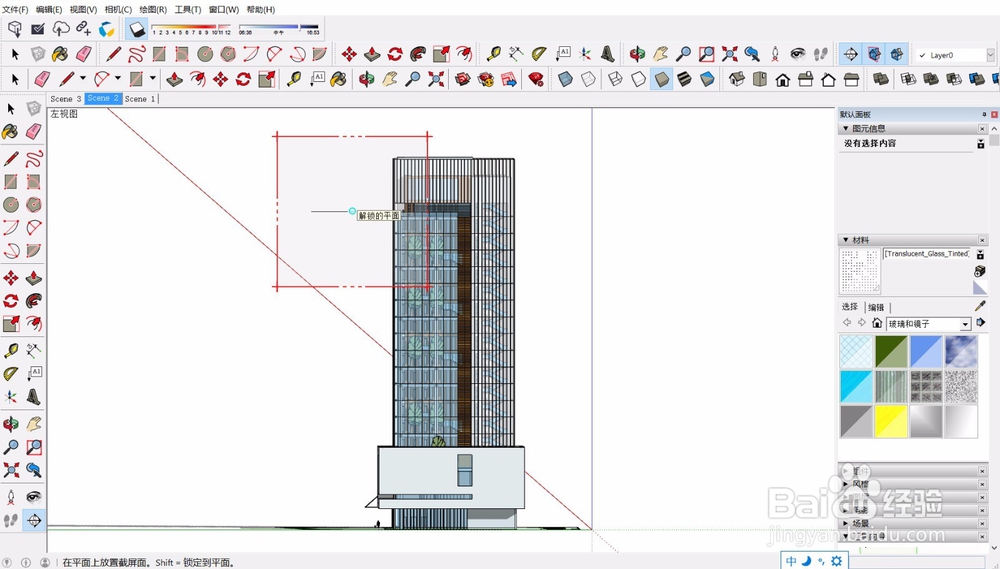
Task: Enable back edges face style
Action: pos(587,79)
